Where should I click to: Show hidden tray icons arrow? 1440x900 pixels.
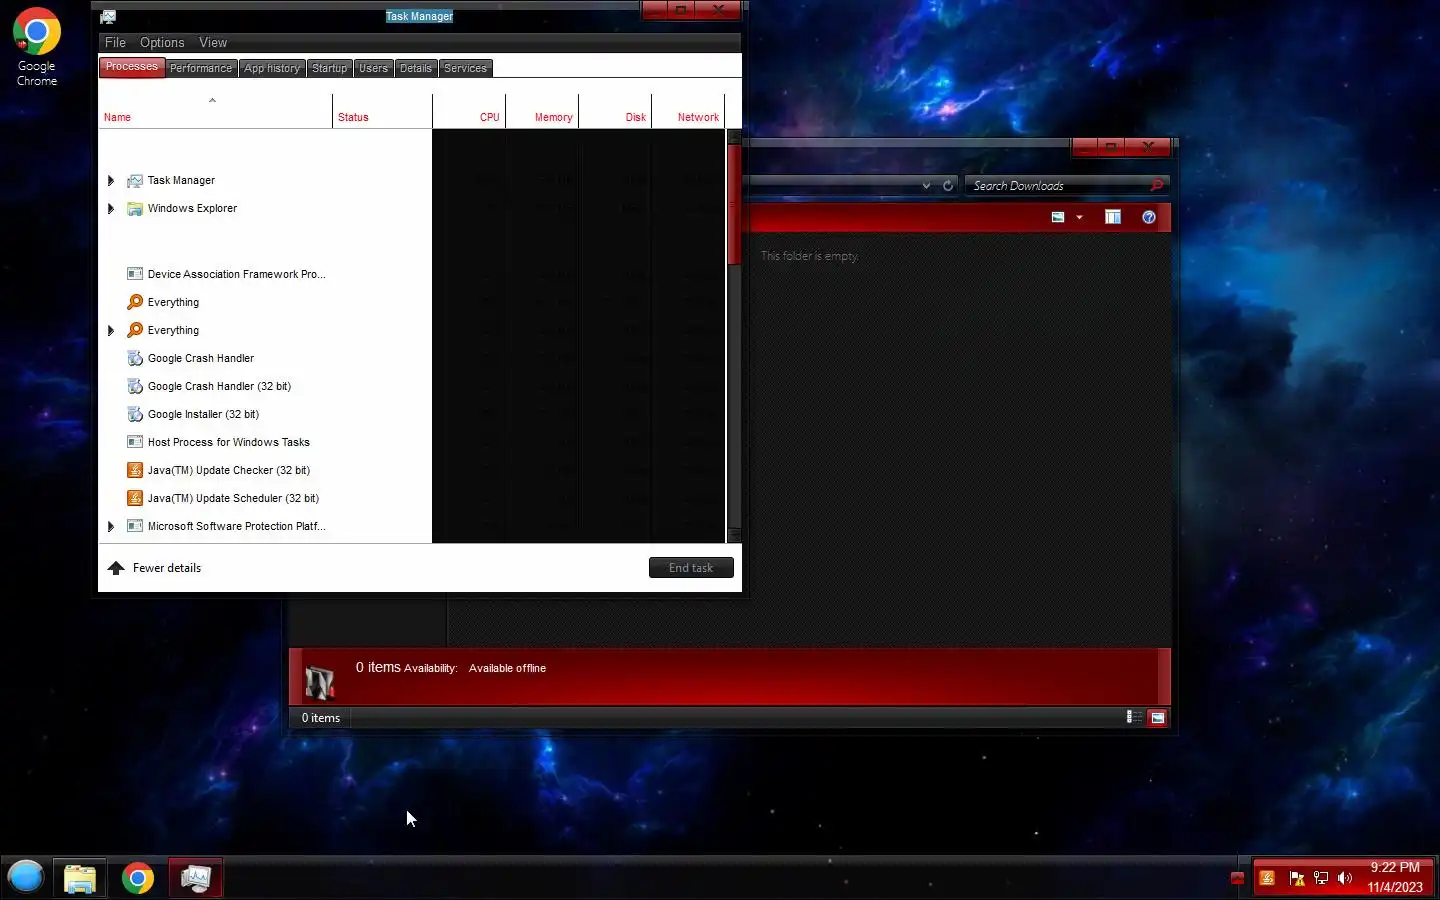[1237, 878]
